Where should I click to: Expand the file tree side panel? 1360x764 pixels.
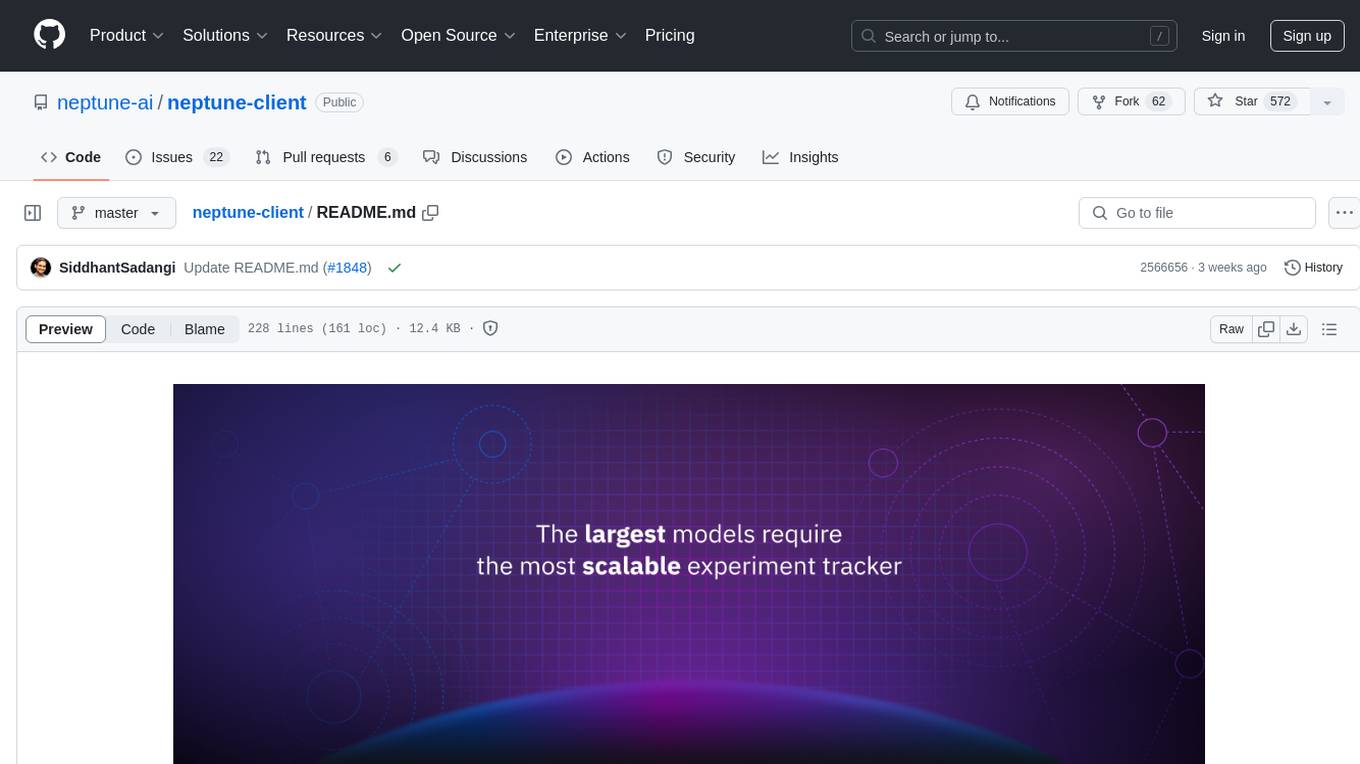pos(33,213)
